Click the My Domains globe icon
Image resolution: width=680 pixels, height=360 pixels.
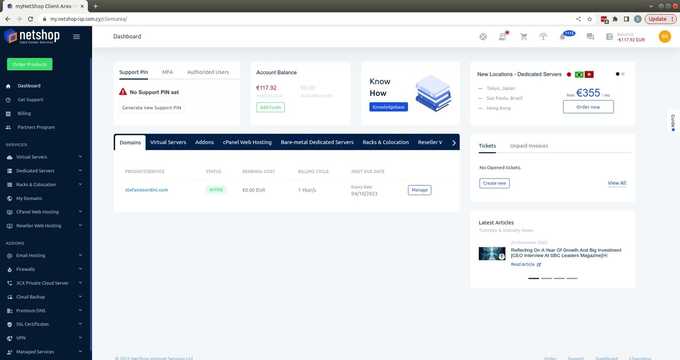tap(10, 198)
